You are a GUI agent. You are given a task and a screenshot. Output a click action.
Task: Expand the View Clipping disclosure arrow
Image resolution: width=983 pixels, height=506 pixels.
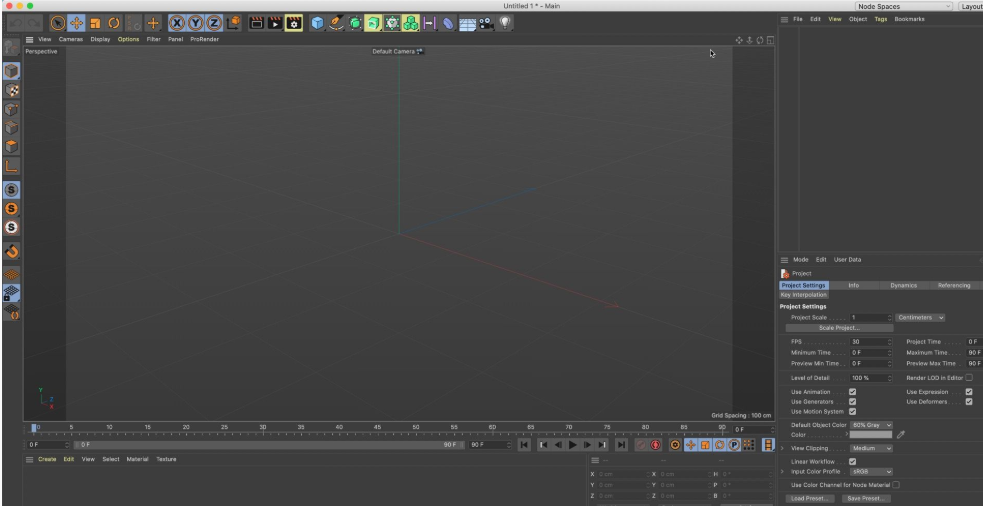click(782, 448)
